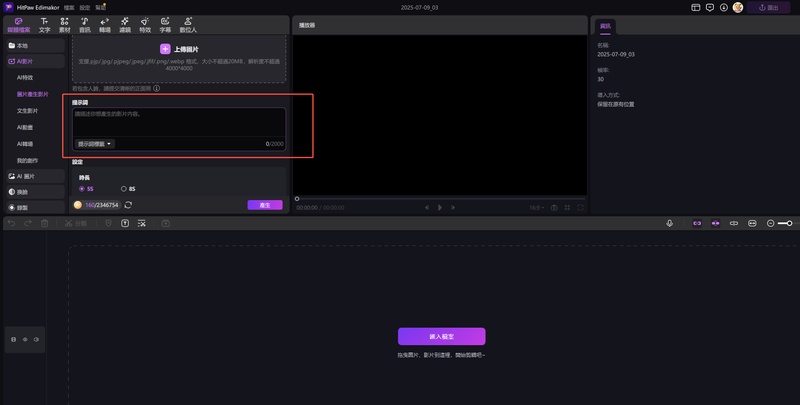The height and width of the screenshot is (405, 800).
Task: Click the refresh credits icon
Action: tap(128, 205)
